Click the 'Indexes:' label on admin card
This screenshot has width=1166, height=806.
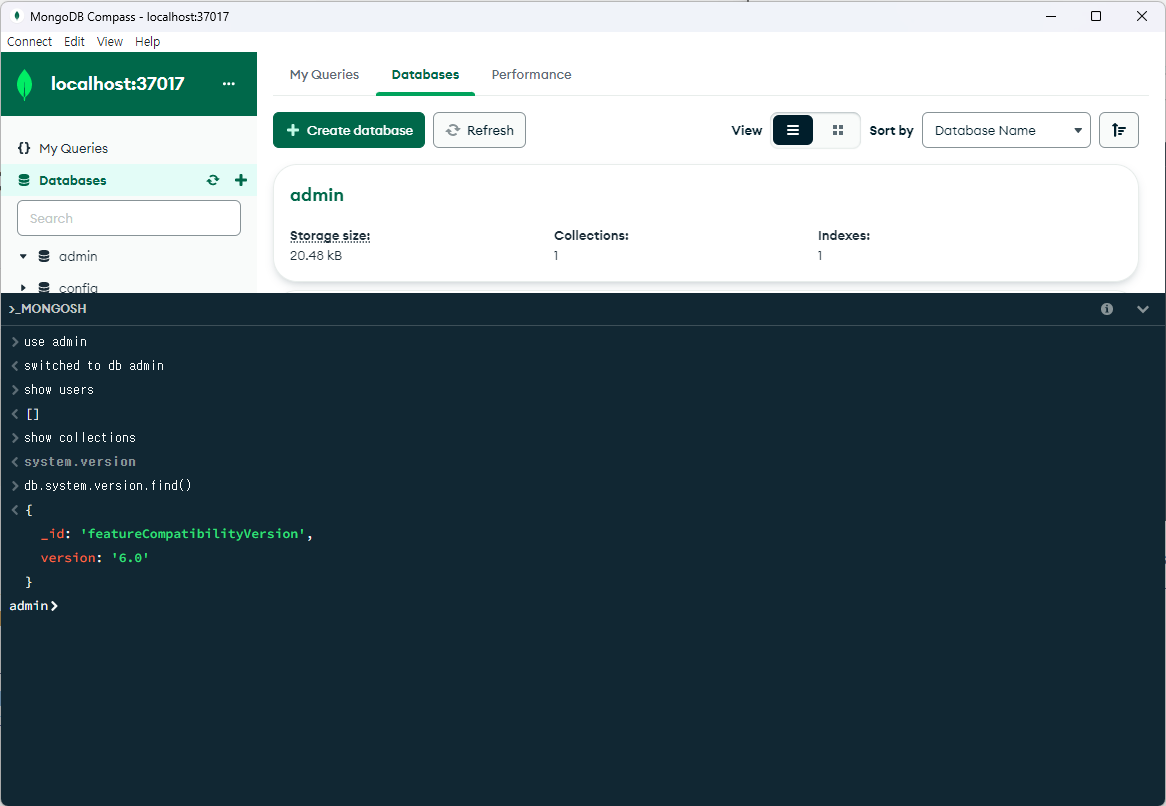click(844, 236)
